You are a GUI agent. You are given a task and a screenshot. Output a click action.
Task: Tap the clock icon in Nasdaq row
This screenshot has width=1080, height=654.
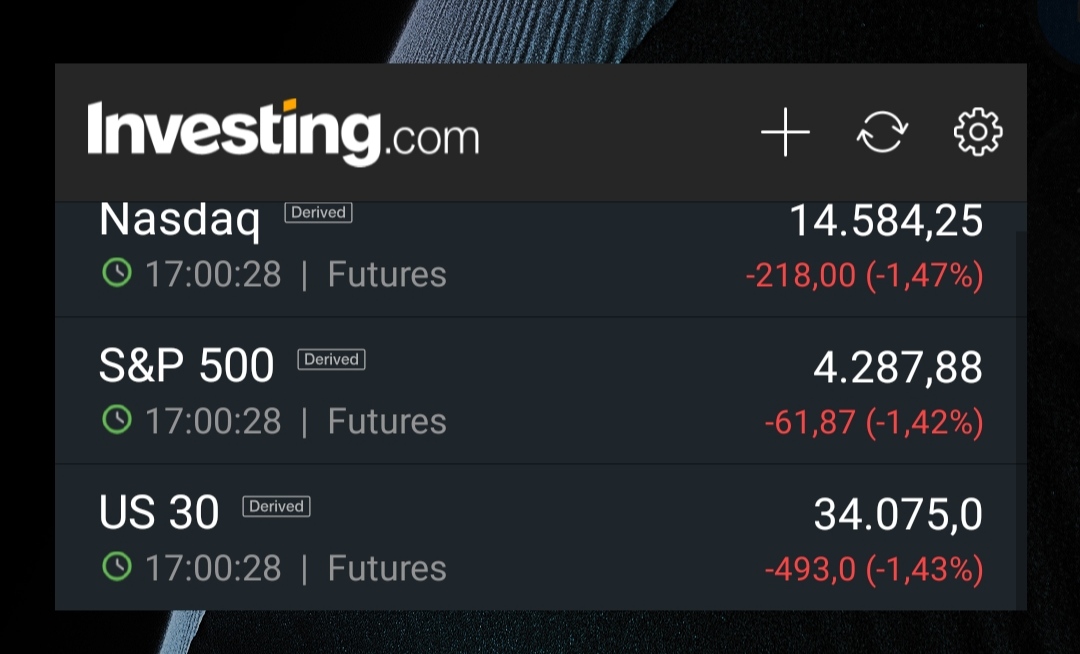tap(117, 273)
